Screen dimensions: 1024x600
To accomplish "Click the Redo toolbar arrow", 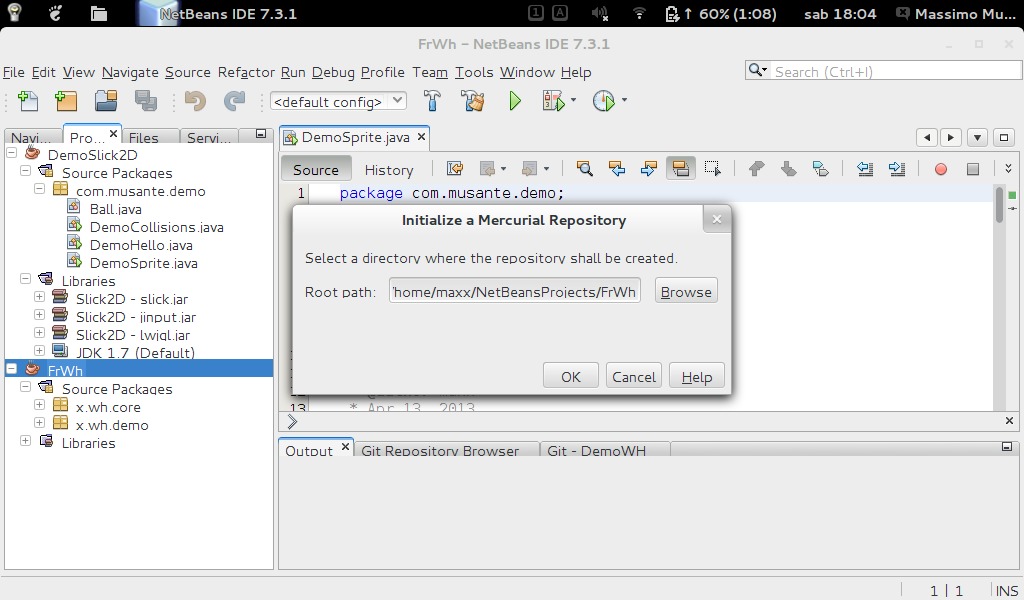I will [x=234, y=101].
